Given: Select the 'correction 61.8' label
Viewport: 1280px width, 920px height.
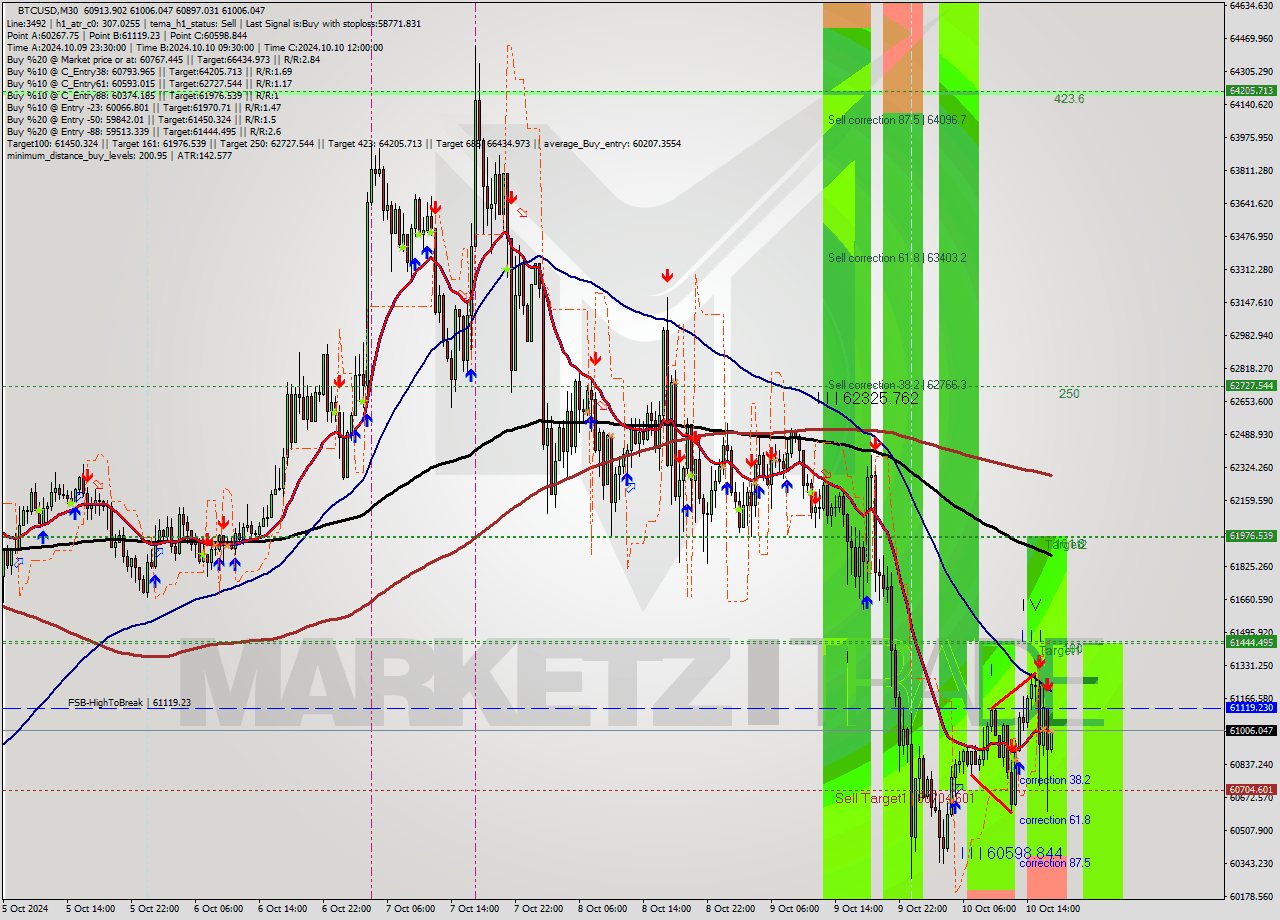Looking at the screenshot, I should pyautogui.click(x=1054, y=820).
